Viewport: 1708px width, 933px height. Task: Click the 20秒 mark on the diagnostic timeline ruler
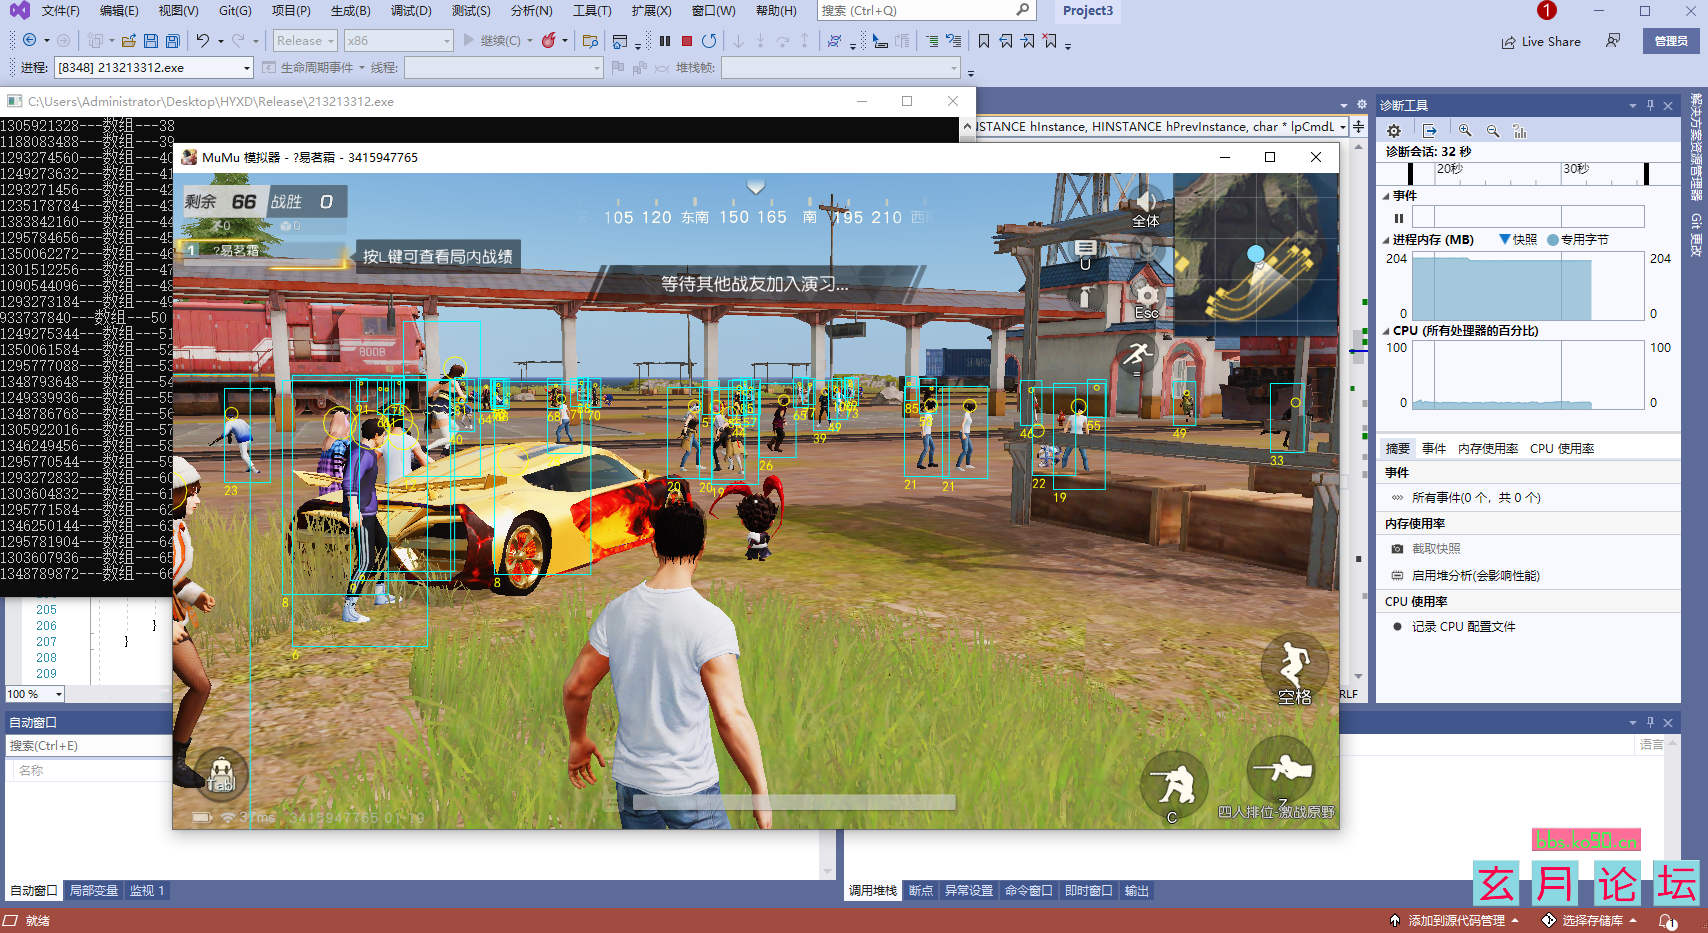click(x=1450, y=169)
